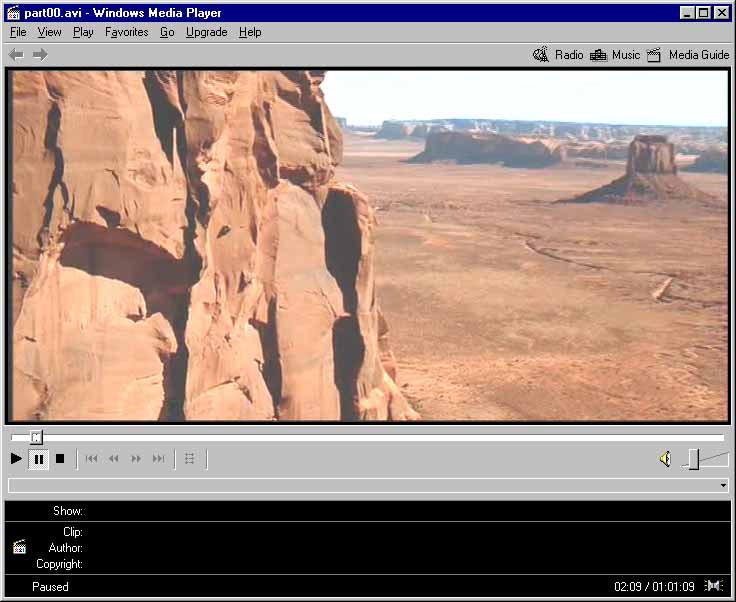Viewport: 736px width, 602px height.
Task: Open the Radio button in toolbar
Action: [x=558, y=55]
